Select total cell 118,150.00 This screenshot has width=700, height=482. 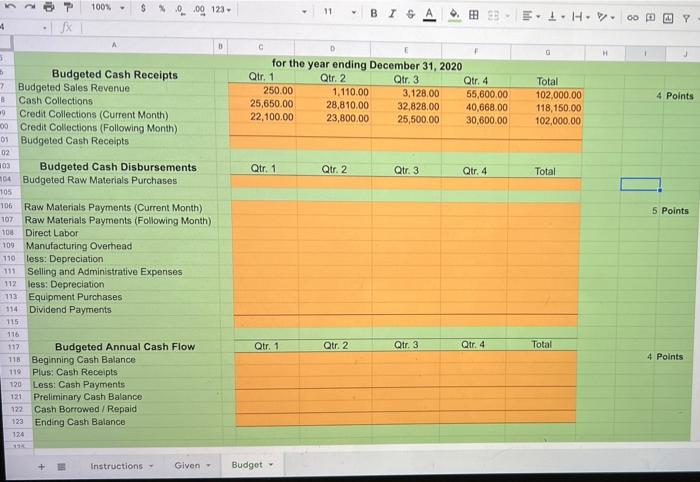[x=546, y=108]
